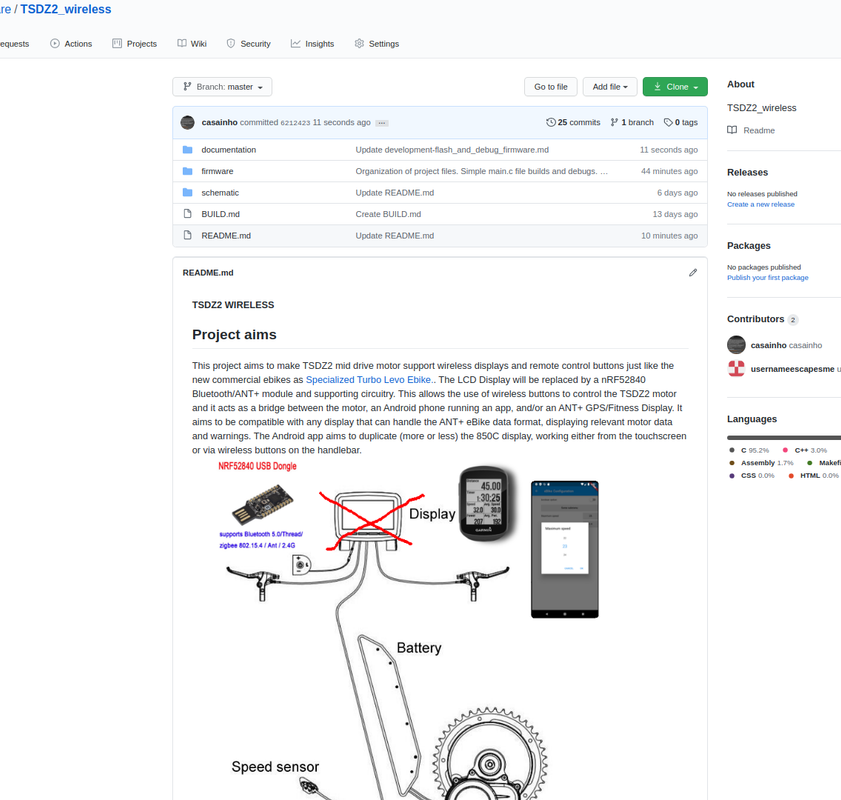Open casainho contributor profile name

pyautogui.click(x=769, y=345)
